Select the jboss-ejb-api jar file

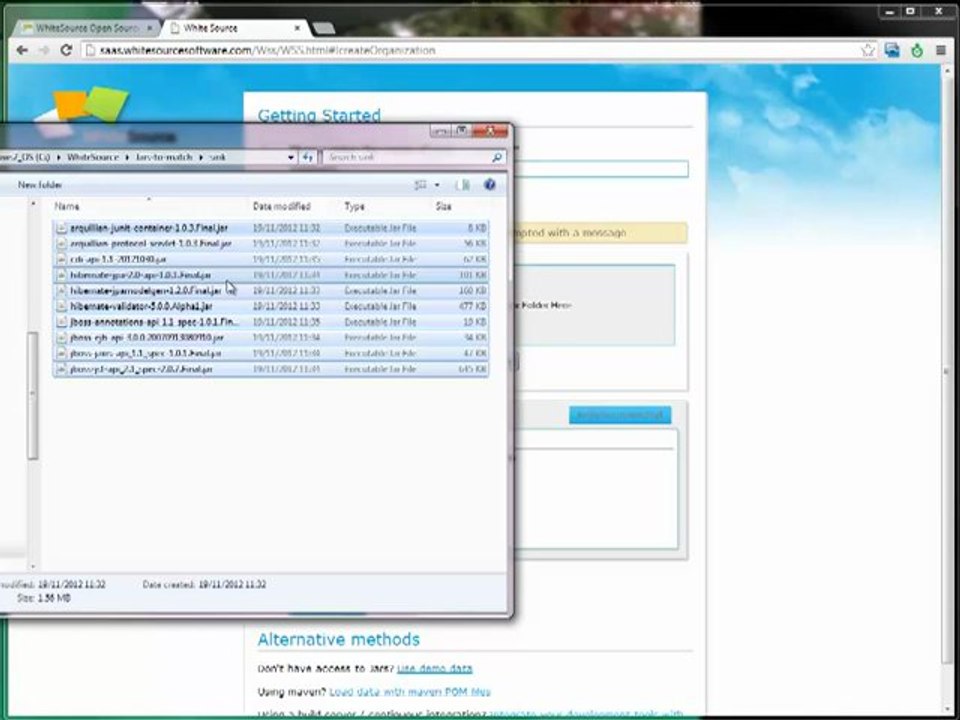coord(271,337)
